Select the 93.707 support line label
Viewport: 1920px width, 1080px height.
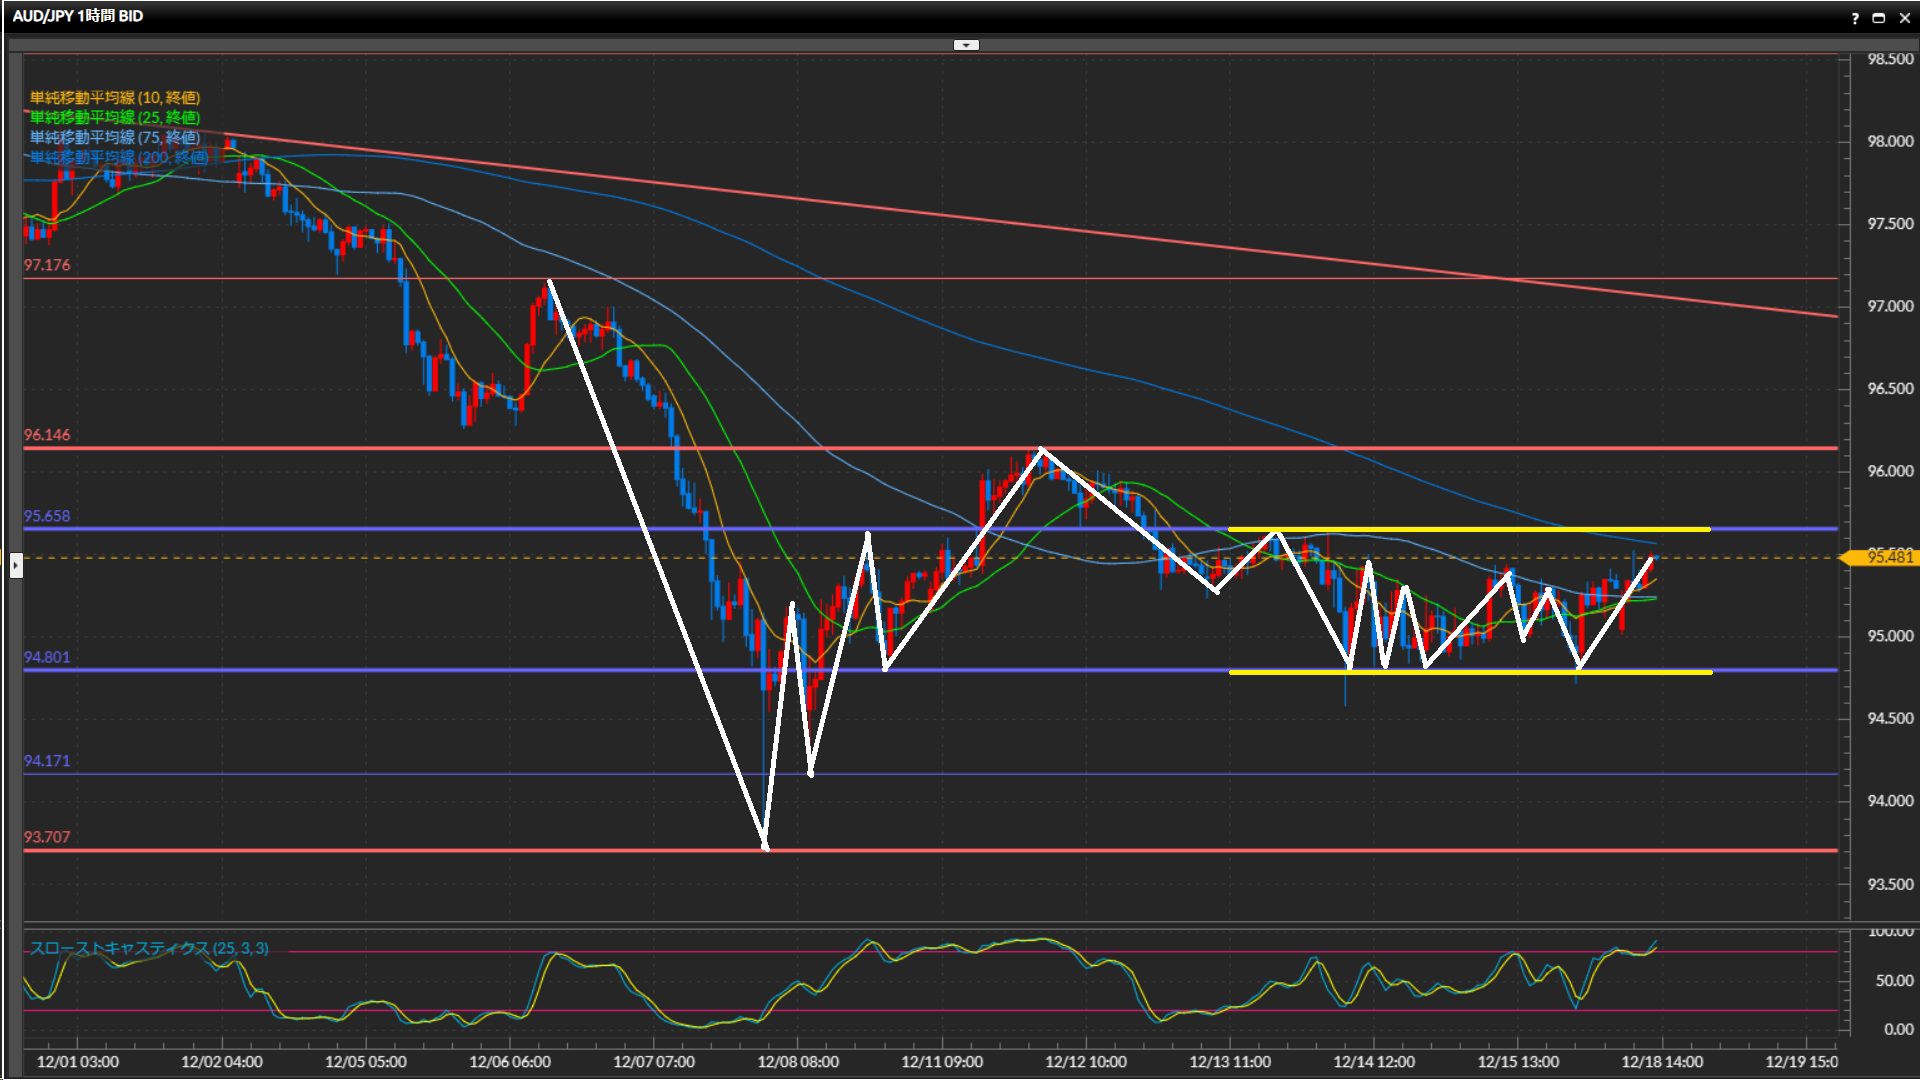pos(47,837)
